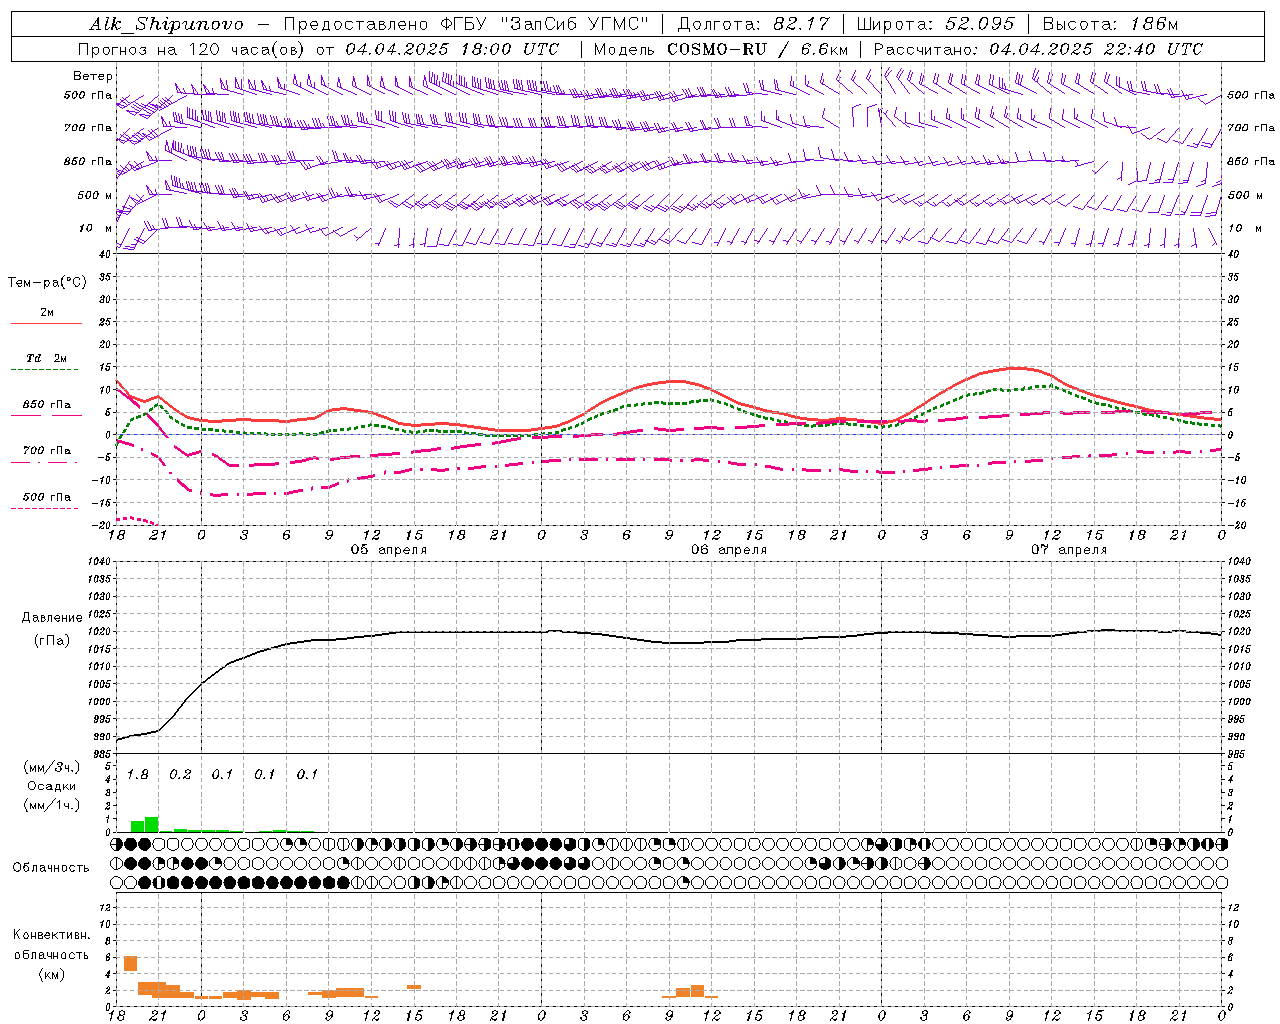Click the Ветер panel label
This screenshot has height=1024, width=1280.
[x=93, y=76]
